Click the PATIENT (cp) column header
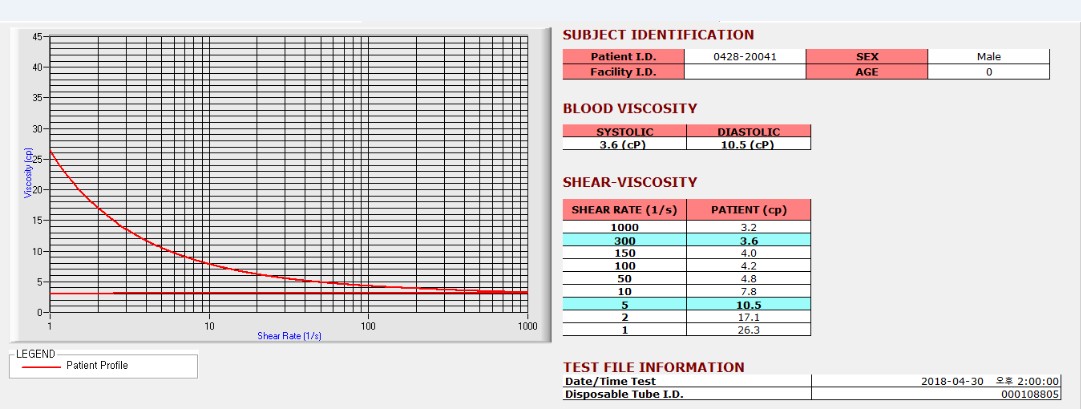This screenshot has width=1081, height=409. point(749,210)
